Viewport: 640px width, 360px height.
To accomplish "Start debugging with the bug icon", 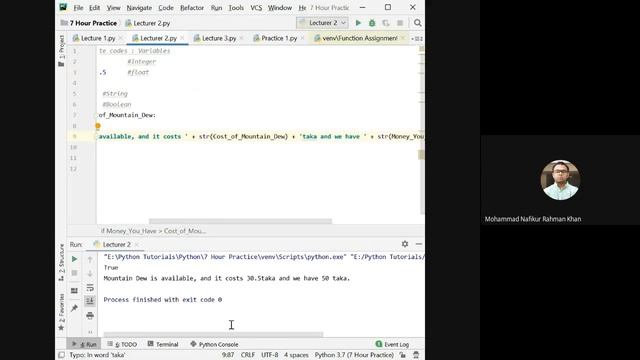I will coord(372,23).
